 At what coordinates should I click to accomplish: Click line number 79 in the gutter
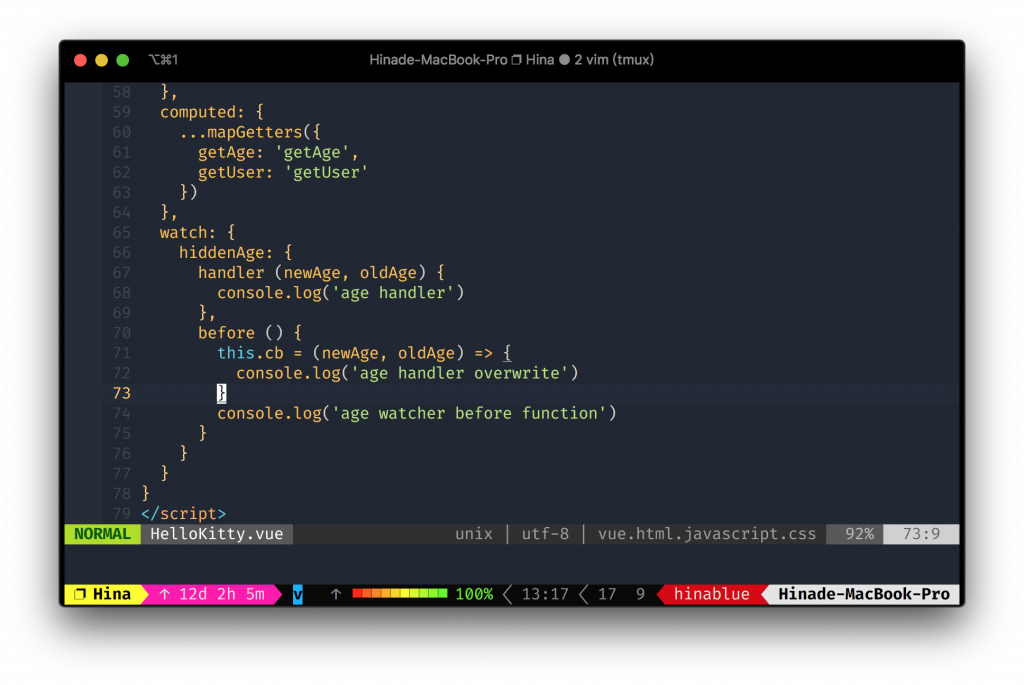(121, 514)
